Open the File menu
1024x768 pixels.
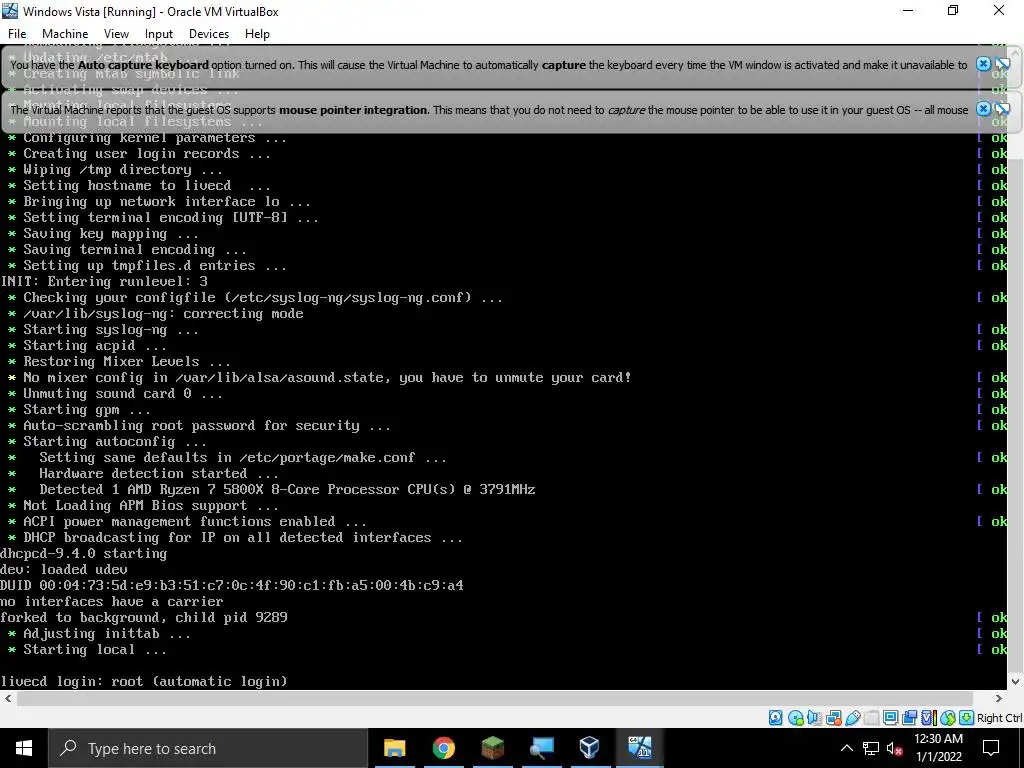tap(17, 34)
